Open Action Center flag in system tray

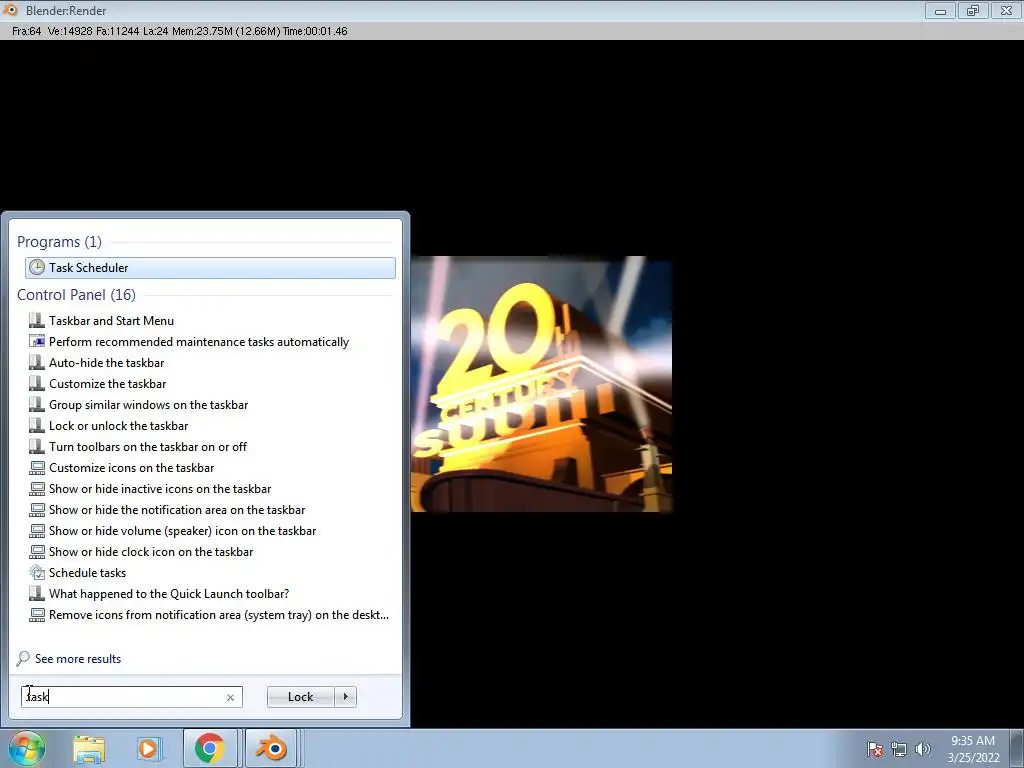click(x=874, y=749)
